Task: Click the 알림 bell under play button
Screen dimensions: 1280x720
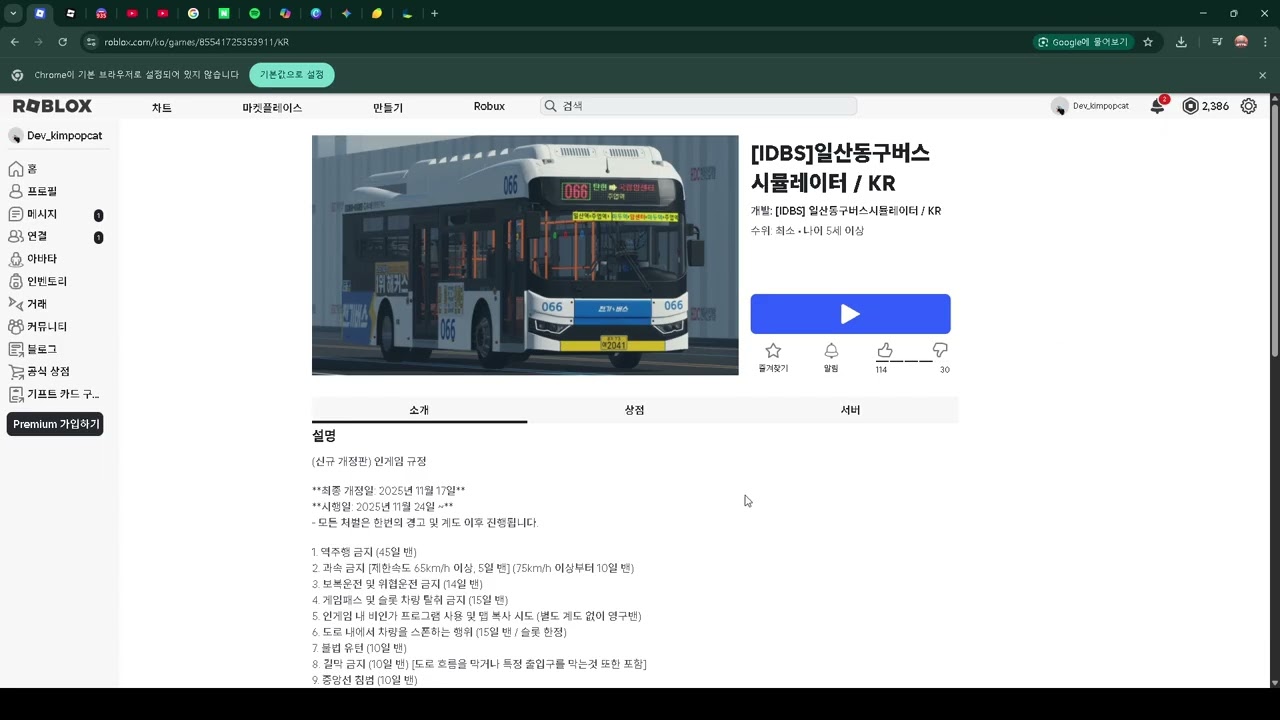Action: tap(831, 357)
